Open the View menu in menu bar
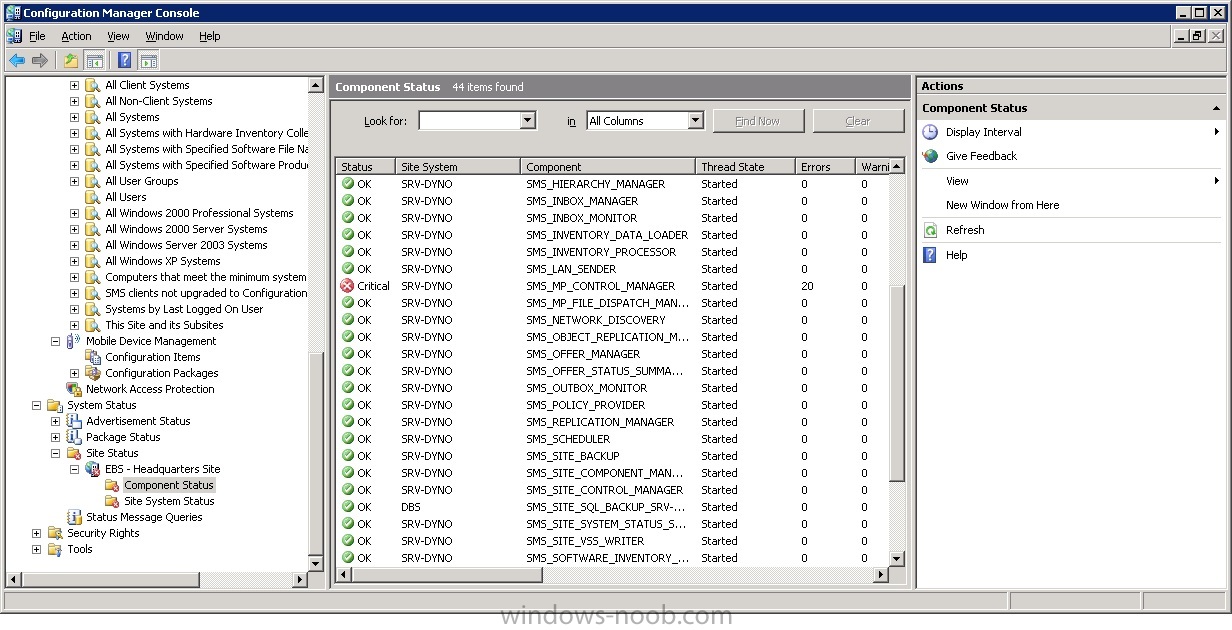1232x630 pixels. (x=118, y=36)
